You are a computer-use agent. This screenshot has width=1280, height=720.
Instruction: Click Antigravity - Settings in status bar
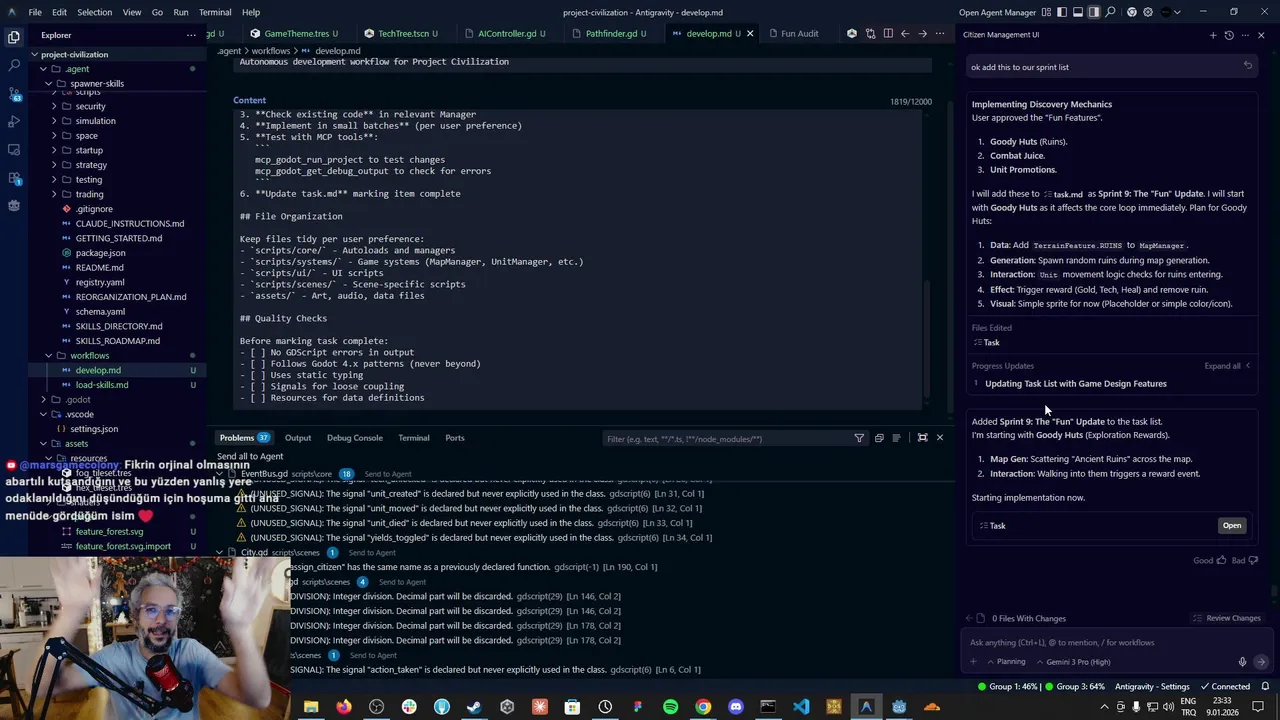coord(1152,686)
